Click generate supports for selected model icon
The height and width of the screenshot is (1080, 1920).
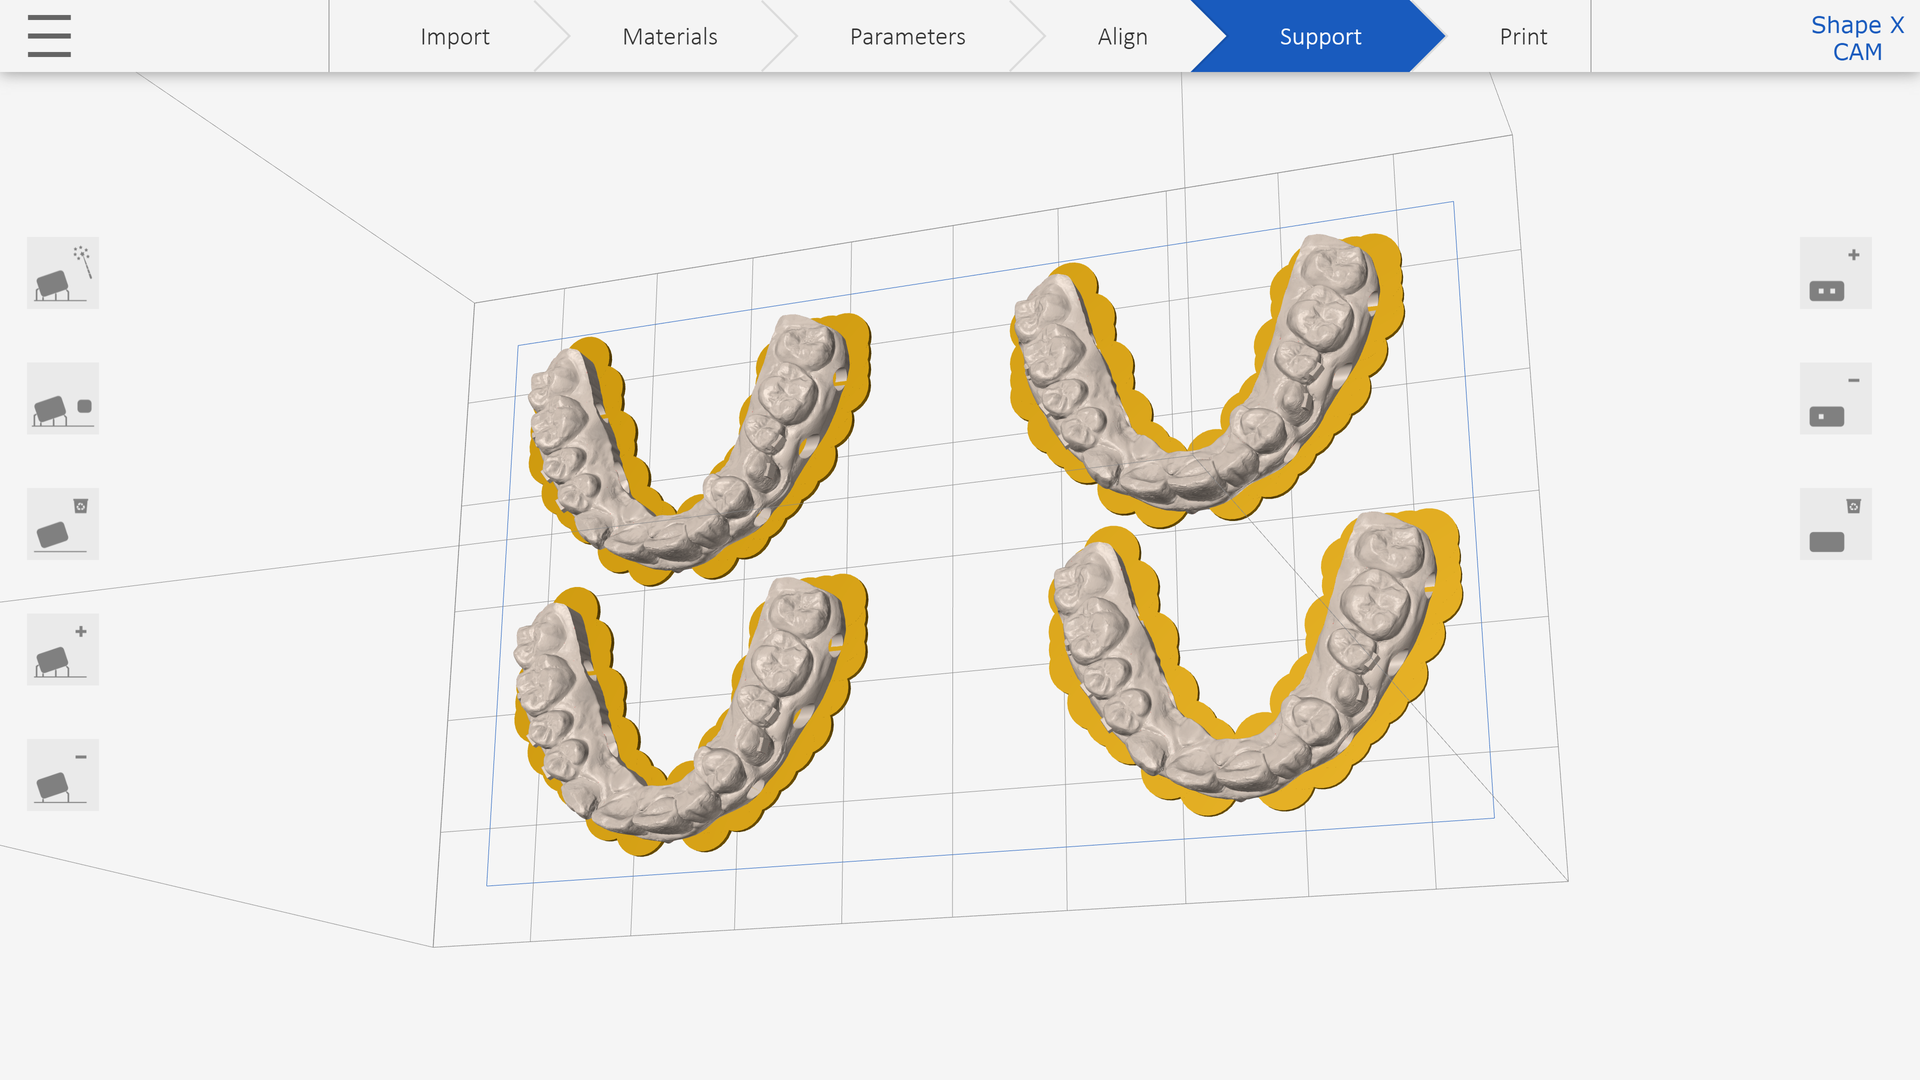(x=62, y=399)
